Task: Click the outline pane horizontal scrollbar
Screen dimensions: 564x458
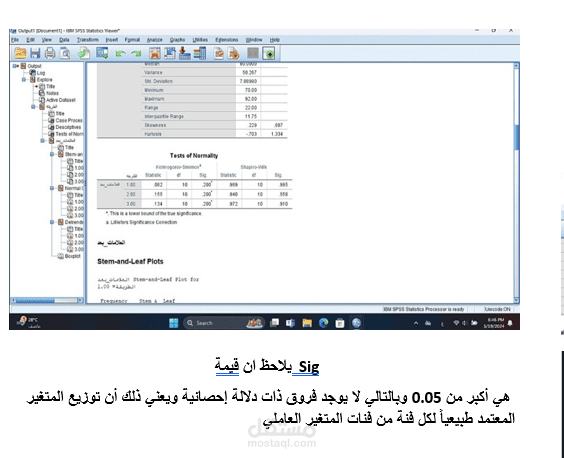Action: 47,300
